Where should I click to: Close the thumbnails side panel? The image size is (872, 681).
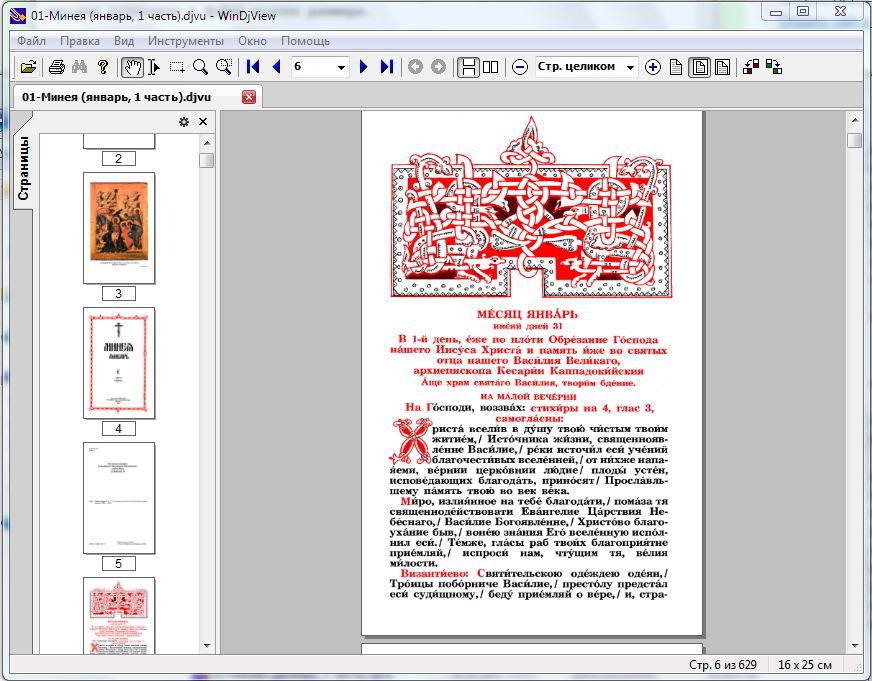click(x=203, y=122)
